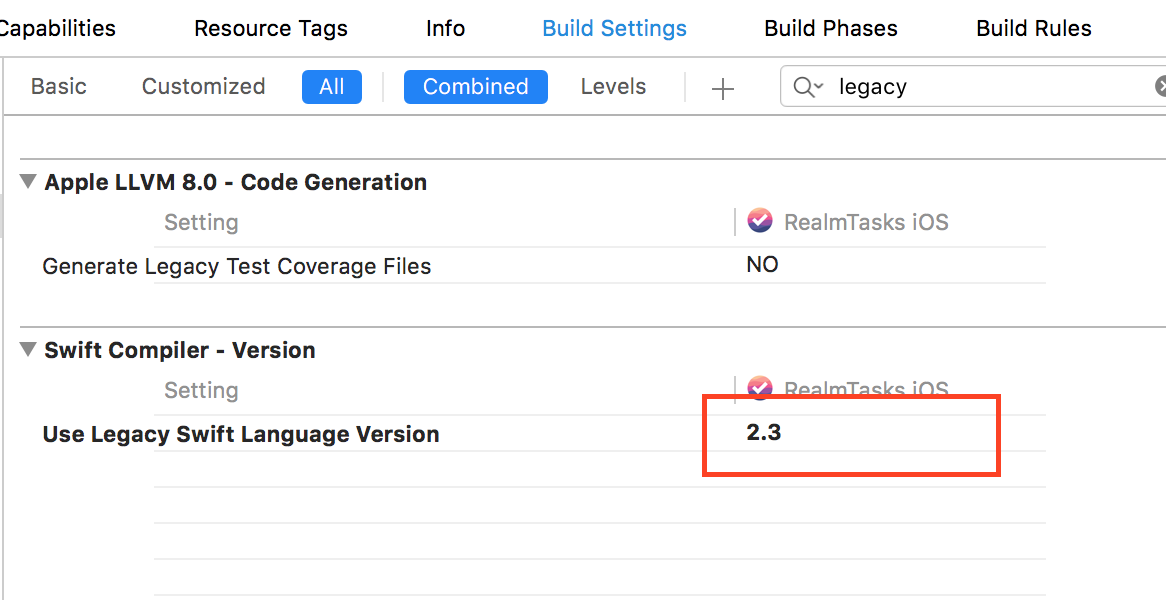The height and width of the screenshot is (600, 1166).
Task: Select the Build Settings tab
Action: point(614,28)
